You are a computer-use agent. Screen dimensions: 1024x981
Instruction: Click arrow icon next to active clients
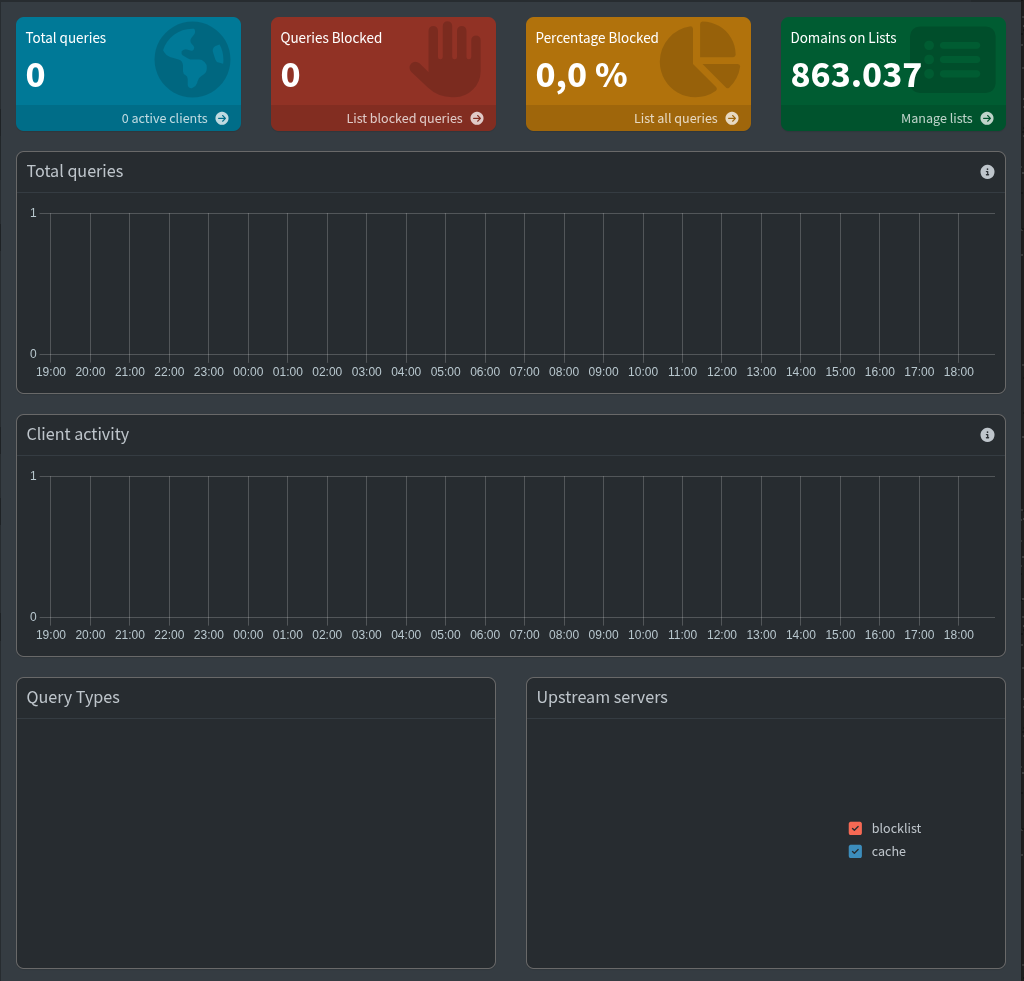[x=222, y=118]
